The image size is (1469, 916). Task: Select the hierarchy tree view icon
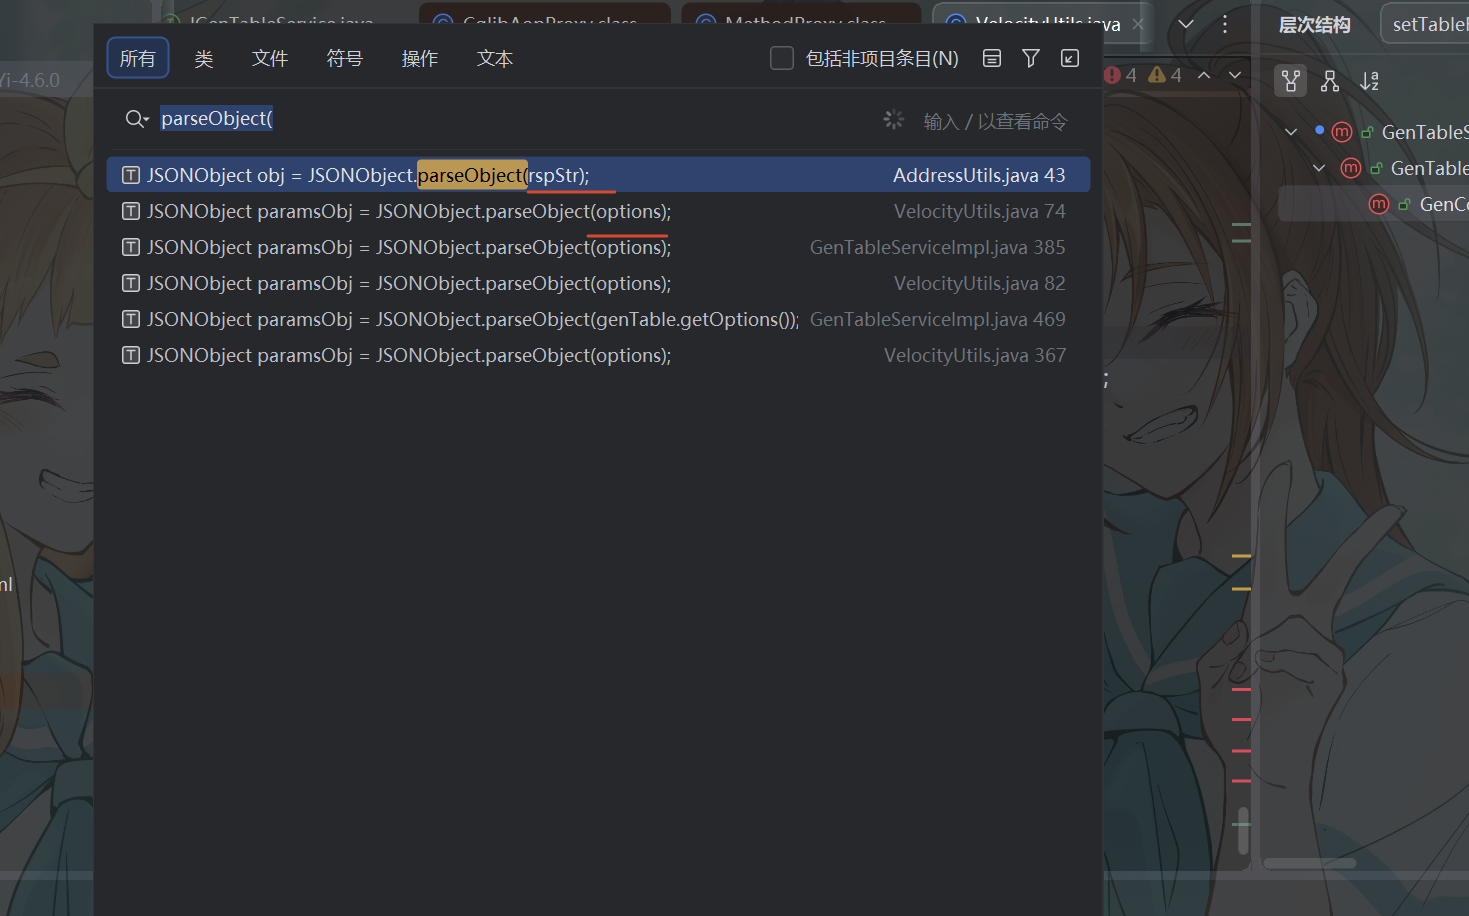coord(1291,81)
